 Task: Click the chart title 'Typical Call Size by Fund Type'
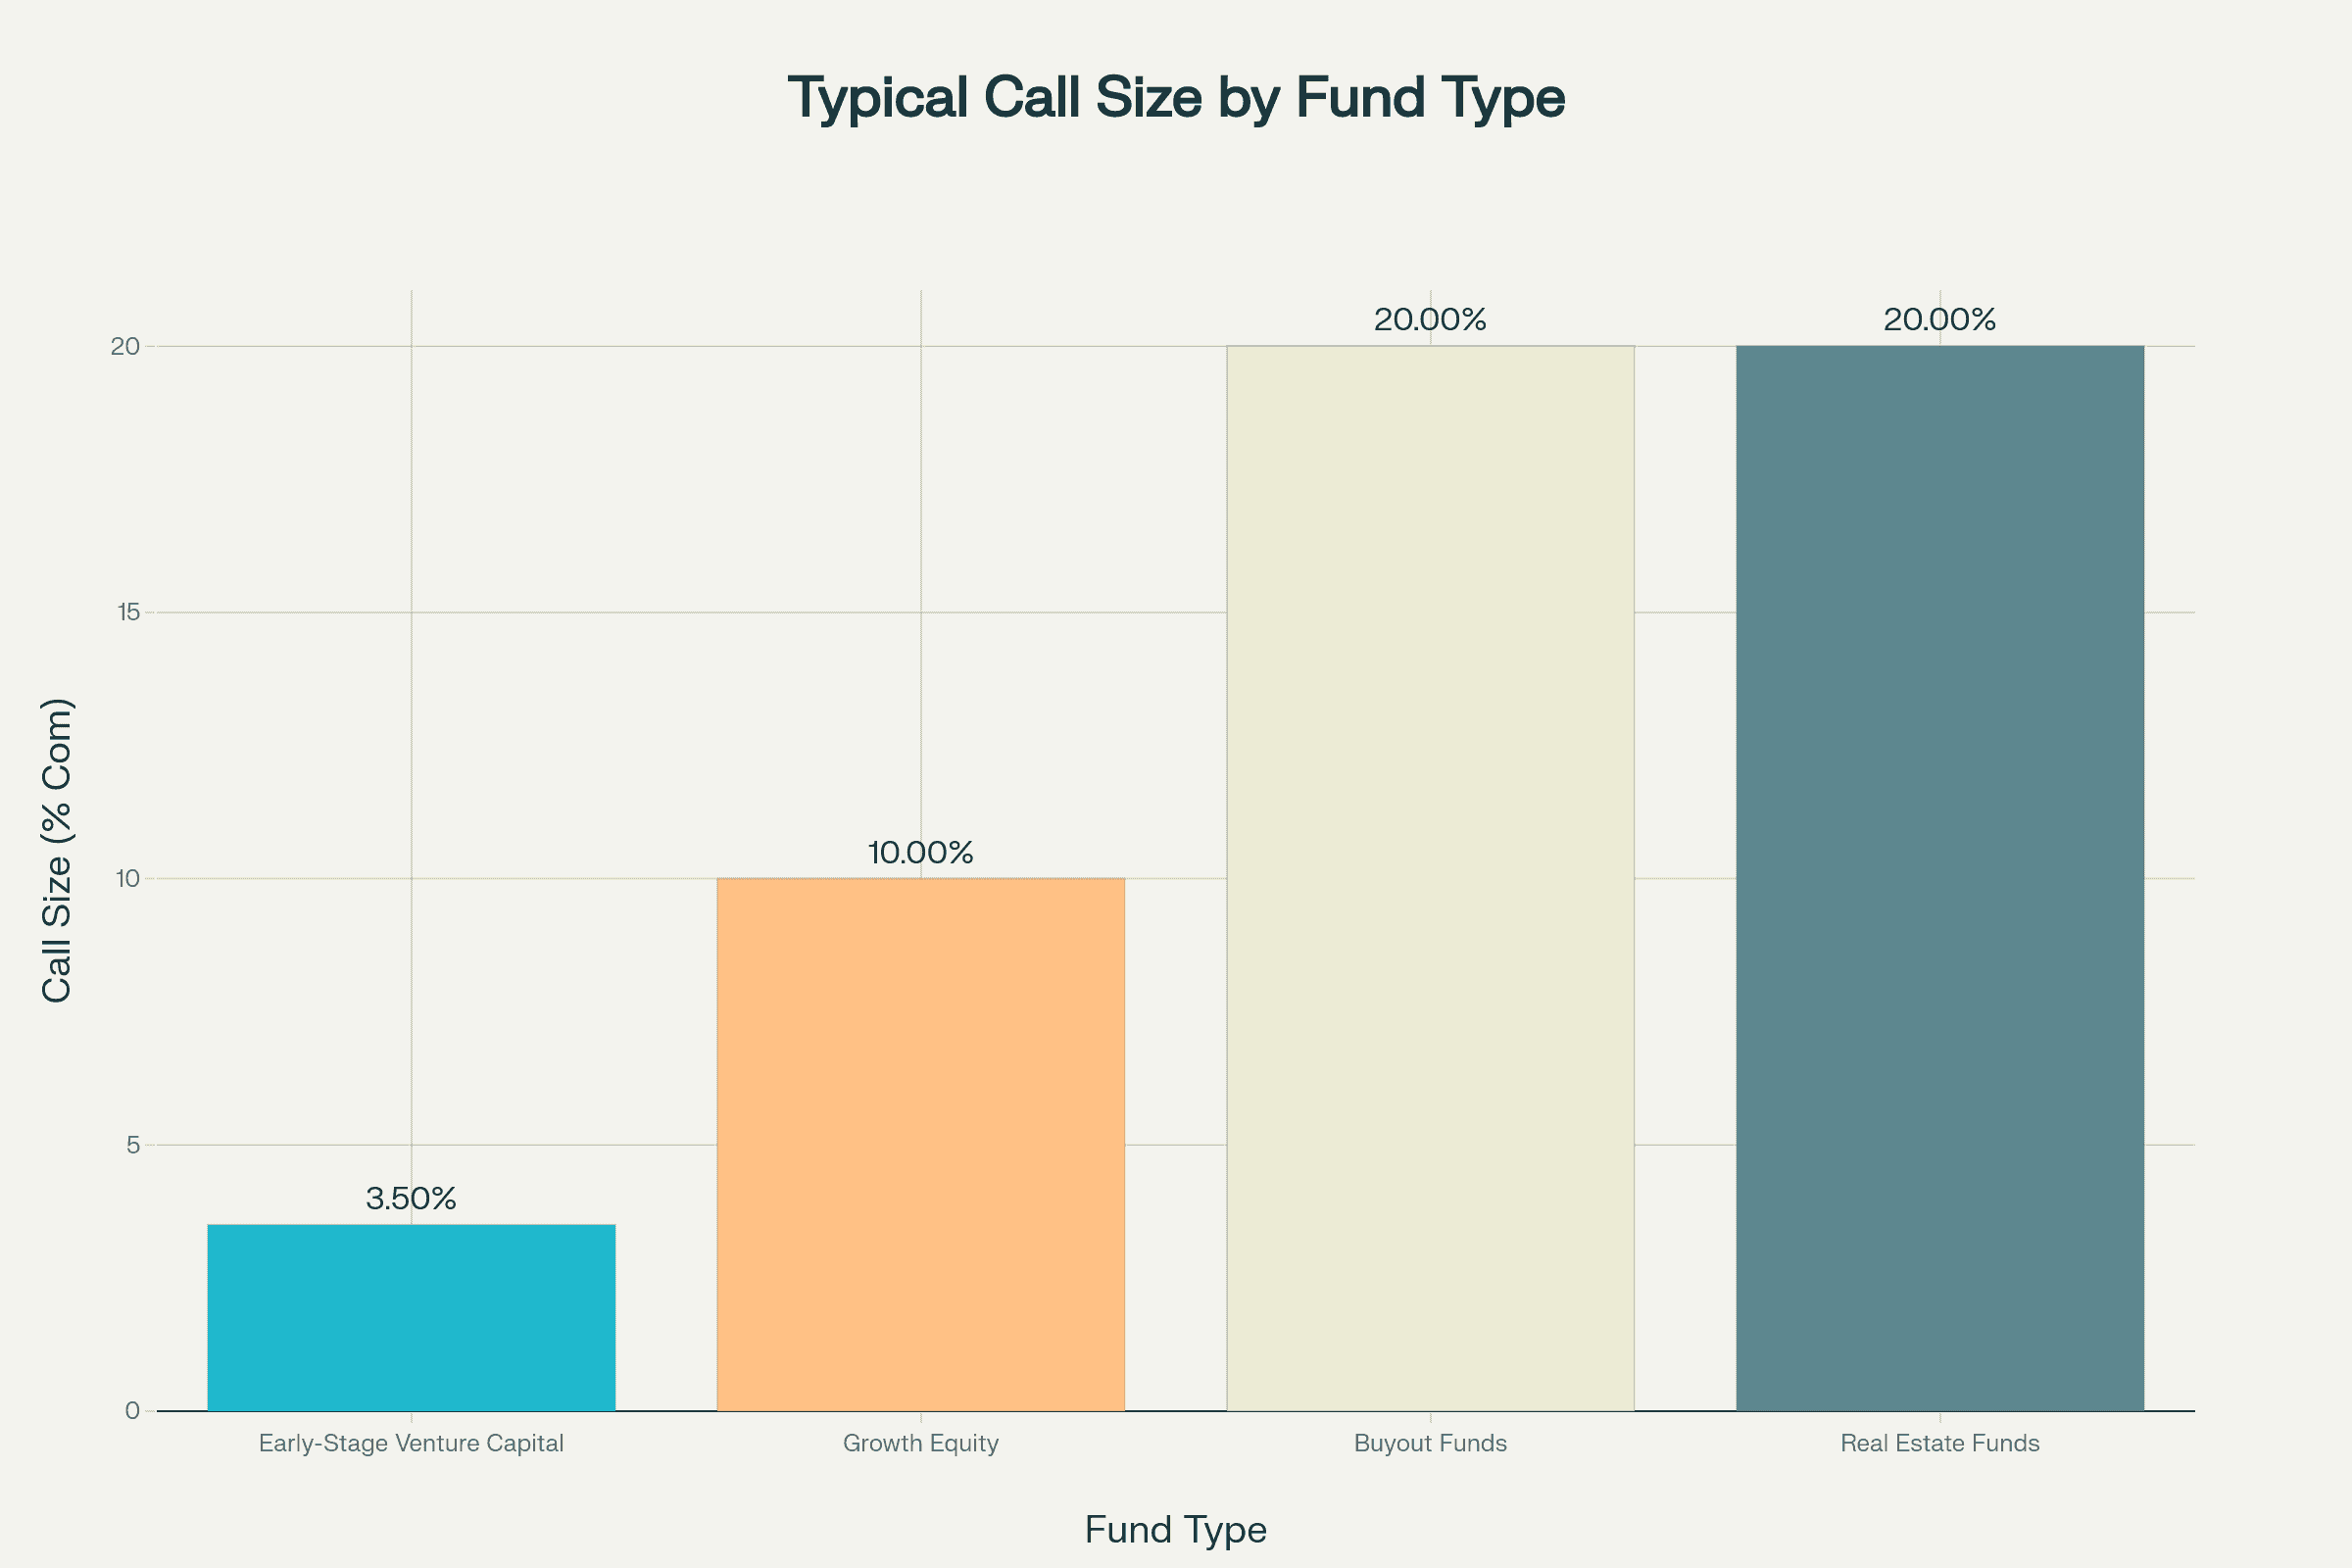[1176, 98]
